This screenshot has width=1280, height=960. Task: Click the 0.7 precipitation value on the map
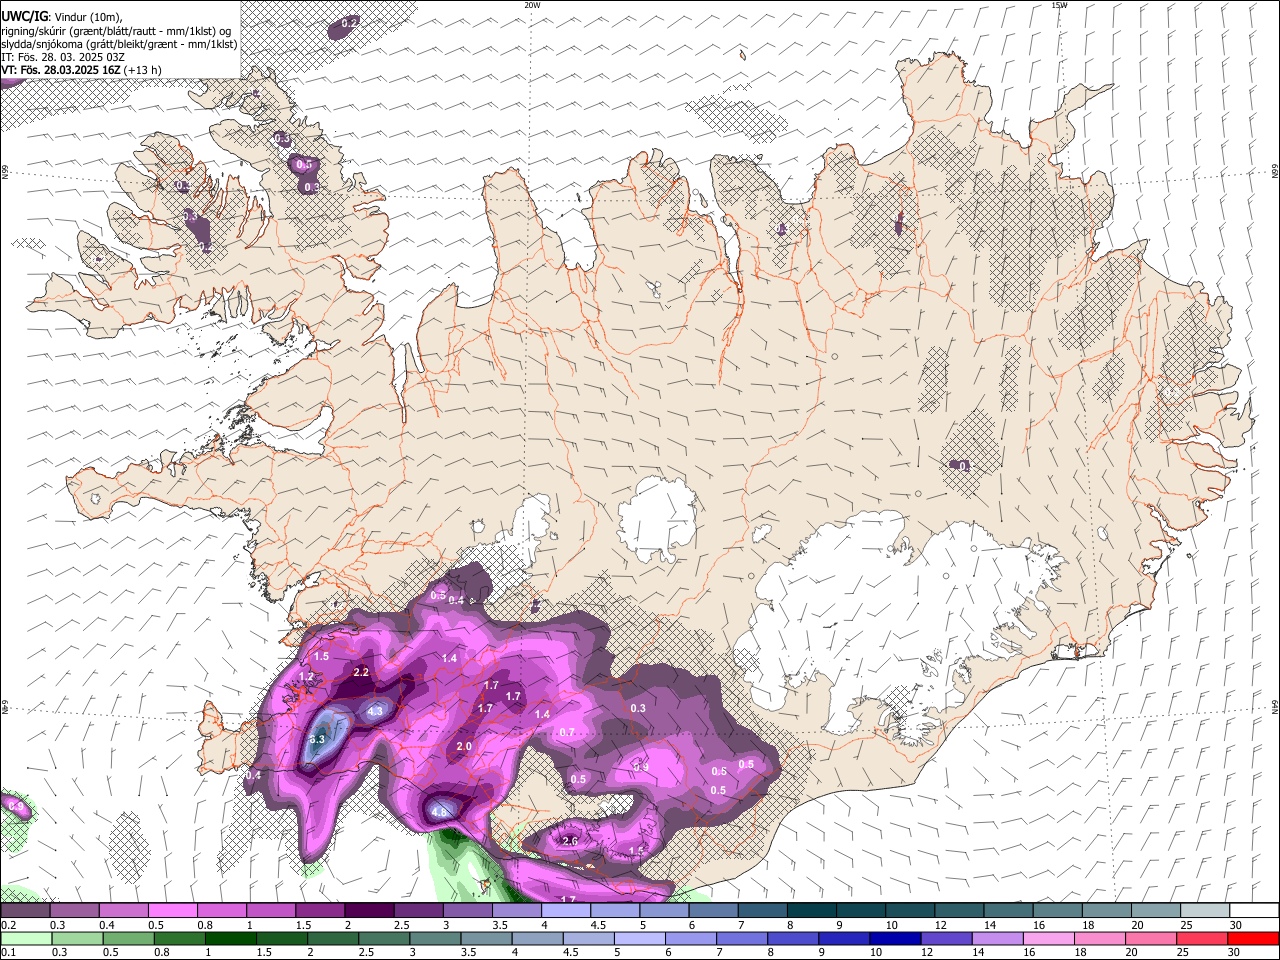pyautogui.click(x=567, y=732)
